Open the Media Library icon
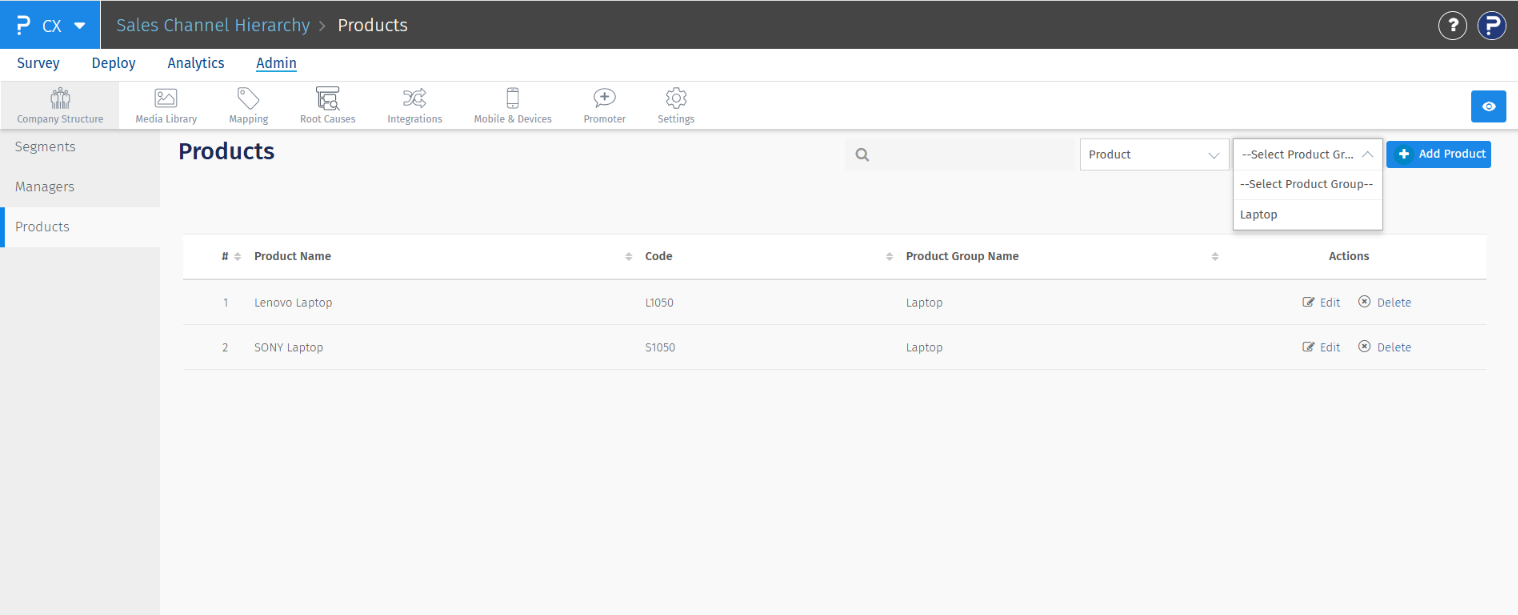This screenshot has width=1518, height=615. [x=166, y=98]
